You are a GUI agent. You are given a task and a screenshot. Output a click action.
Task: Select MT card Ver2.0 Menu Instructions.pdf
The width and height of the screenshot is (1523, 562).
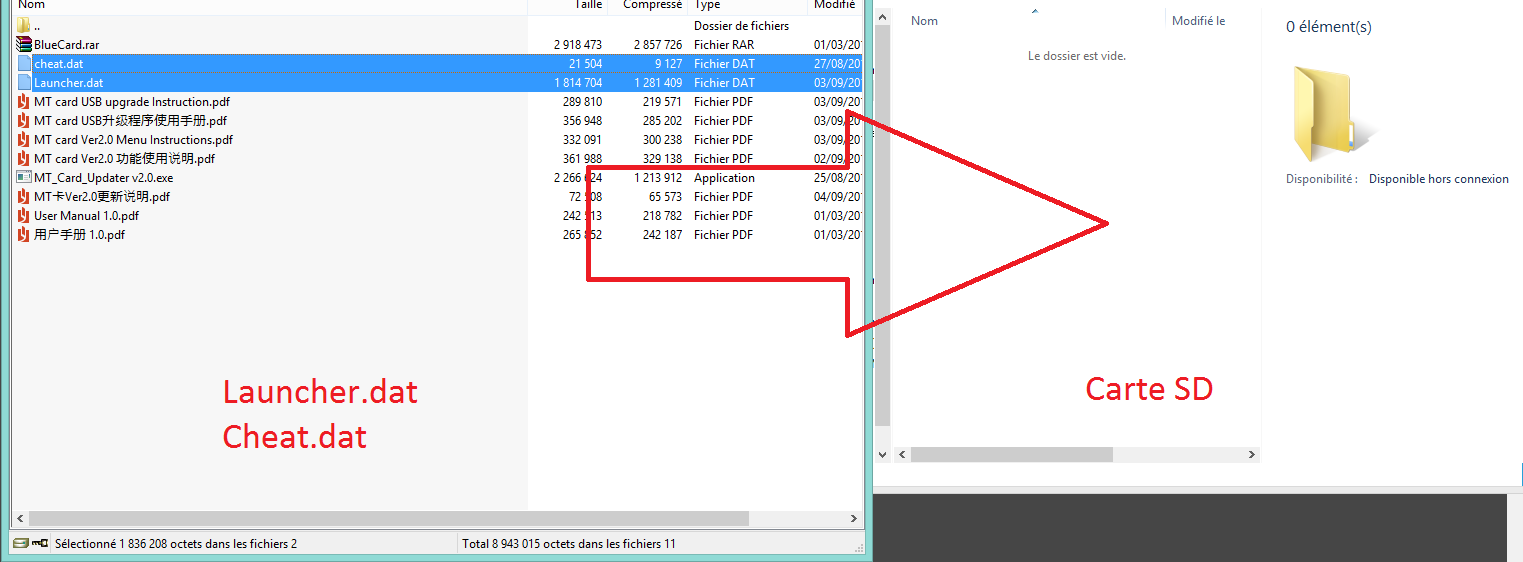pyautogui.click(x=133, y=140)
